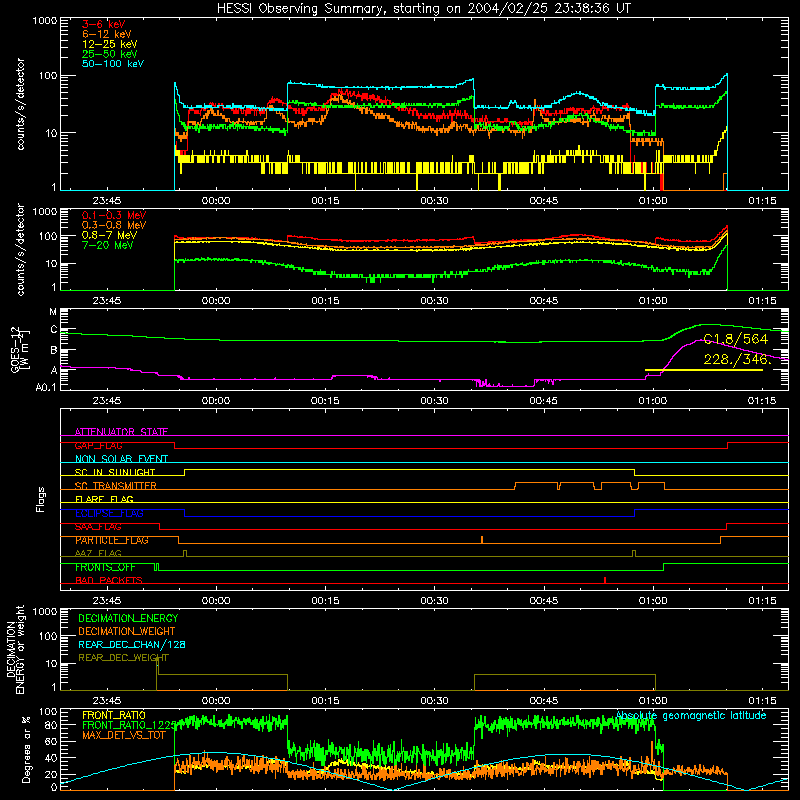This screenshot has height=800, width=800.
Task: Select the 0.1-0.3 MeV legend label
Action: (114, 215)
